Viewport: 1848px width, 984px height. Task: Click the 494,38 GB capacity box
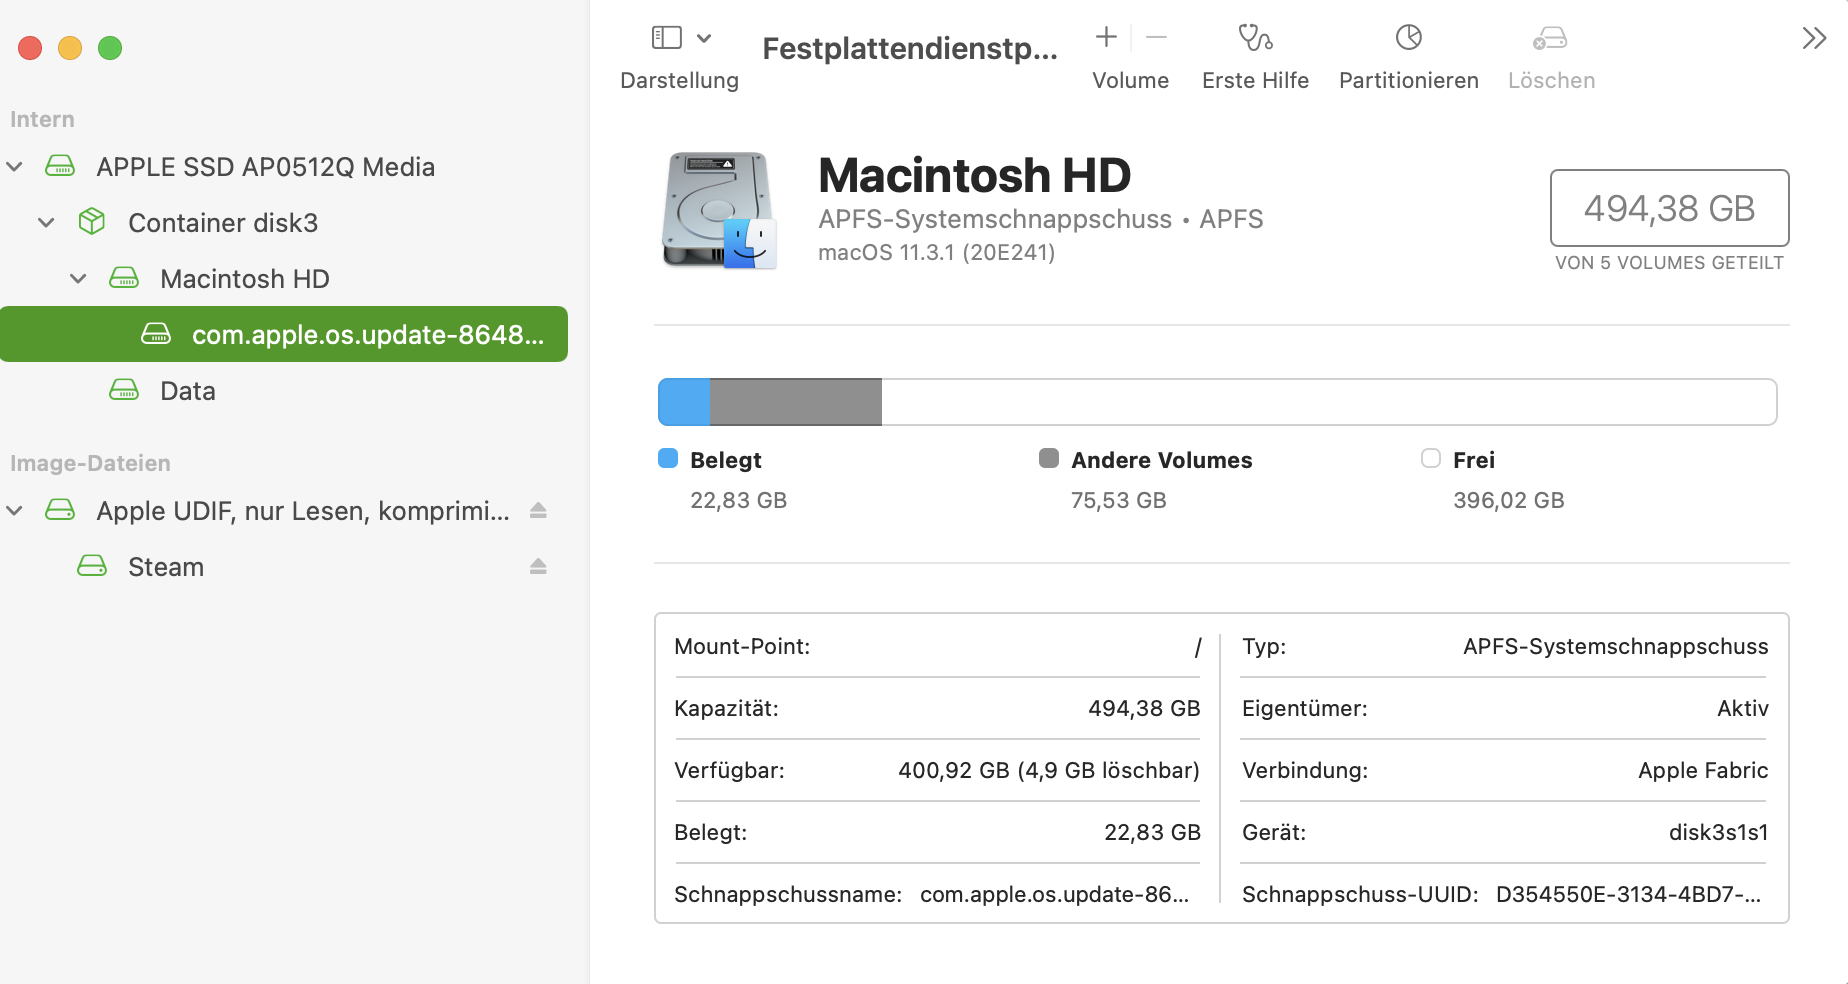click(x=1669, y=208)
